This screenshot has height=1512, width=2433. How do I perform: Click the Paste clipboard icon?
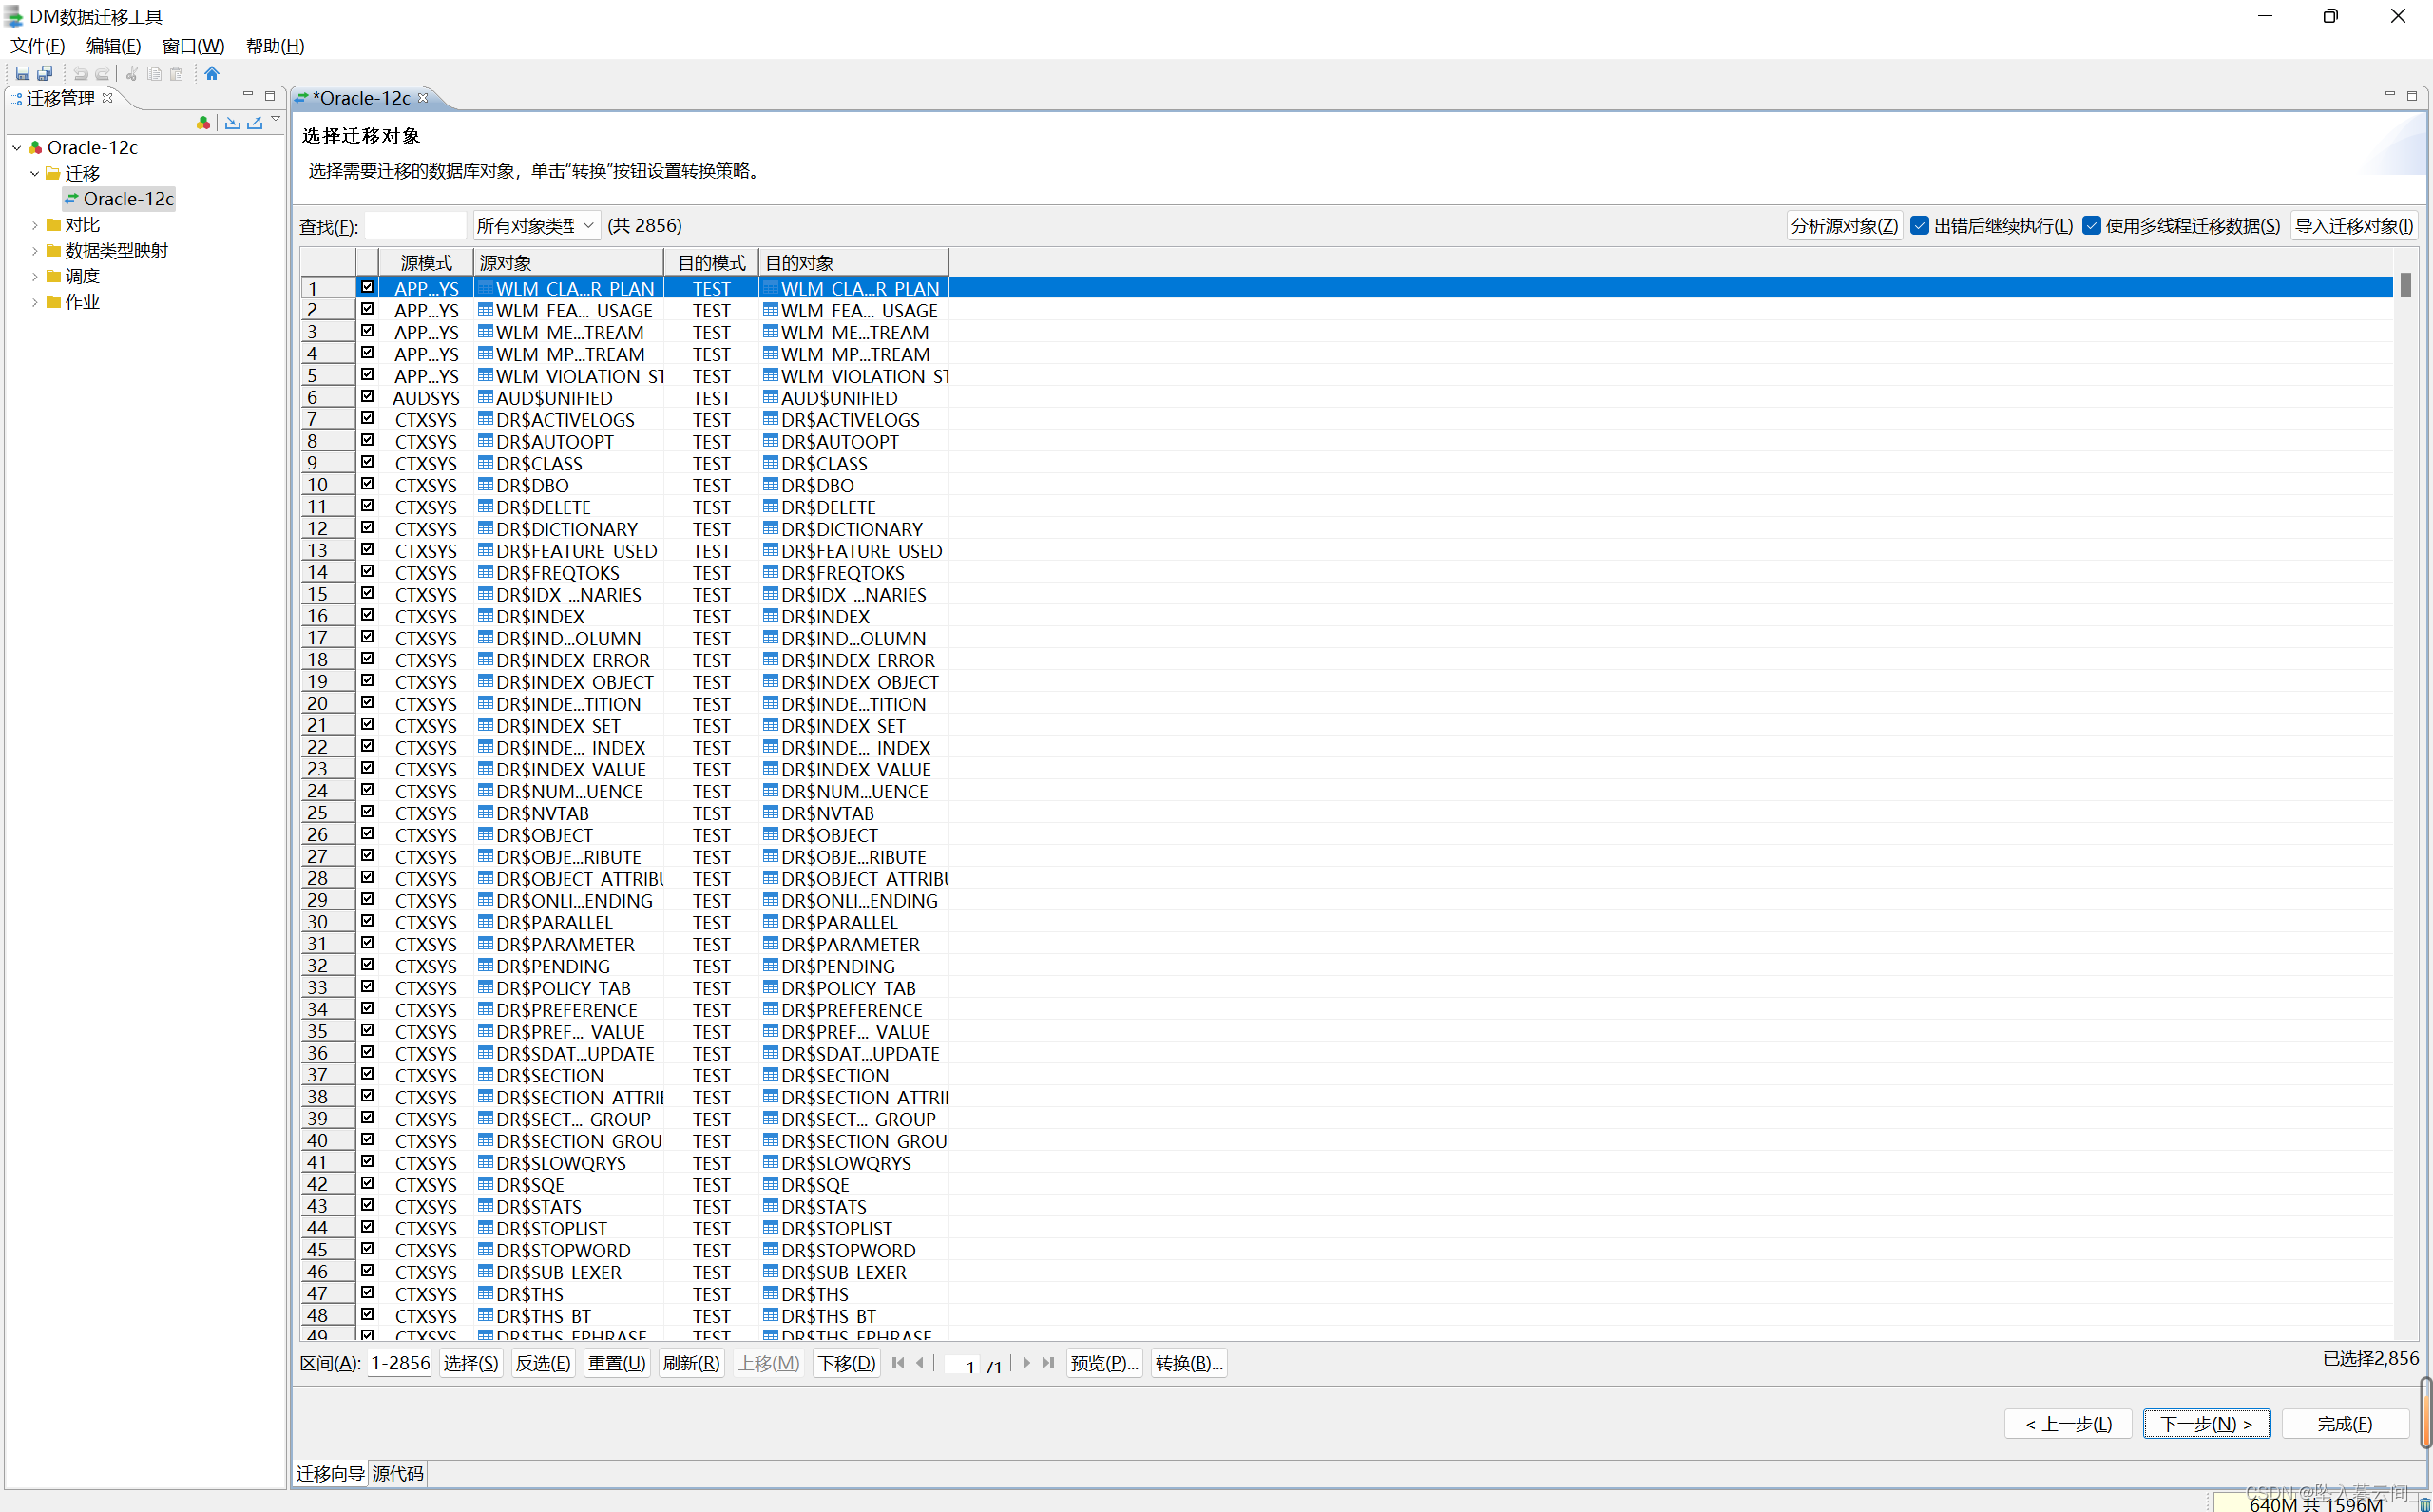pos(177,73)
